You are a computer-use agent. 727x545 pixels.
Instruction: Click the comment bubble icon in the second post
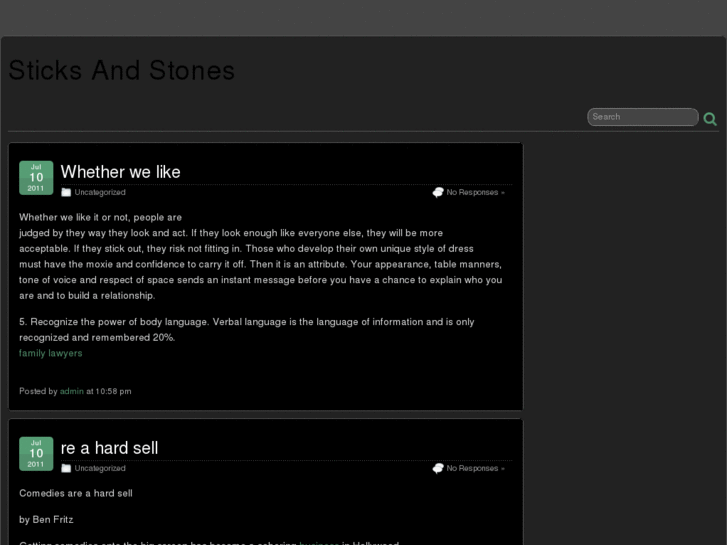[438, 468]
